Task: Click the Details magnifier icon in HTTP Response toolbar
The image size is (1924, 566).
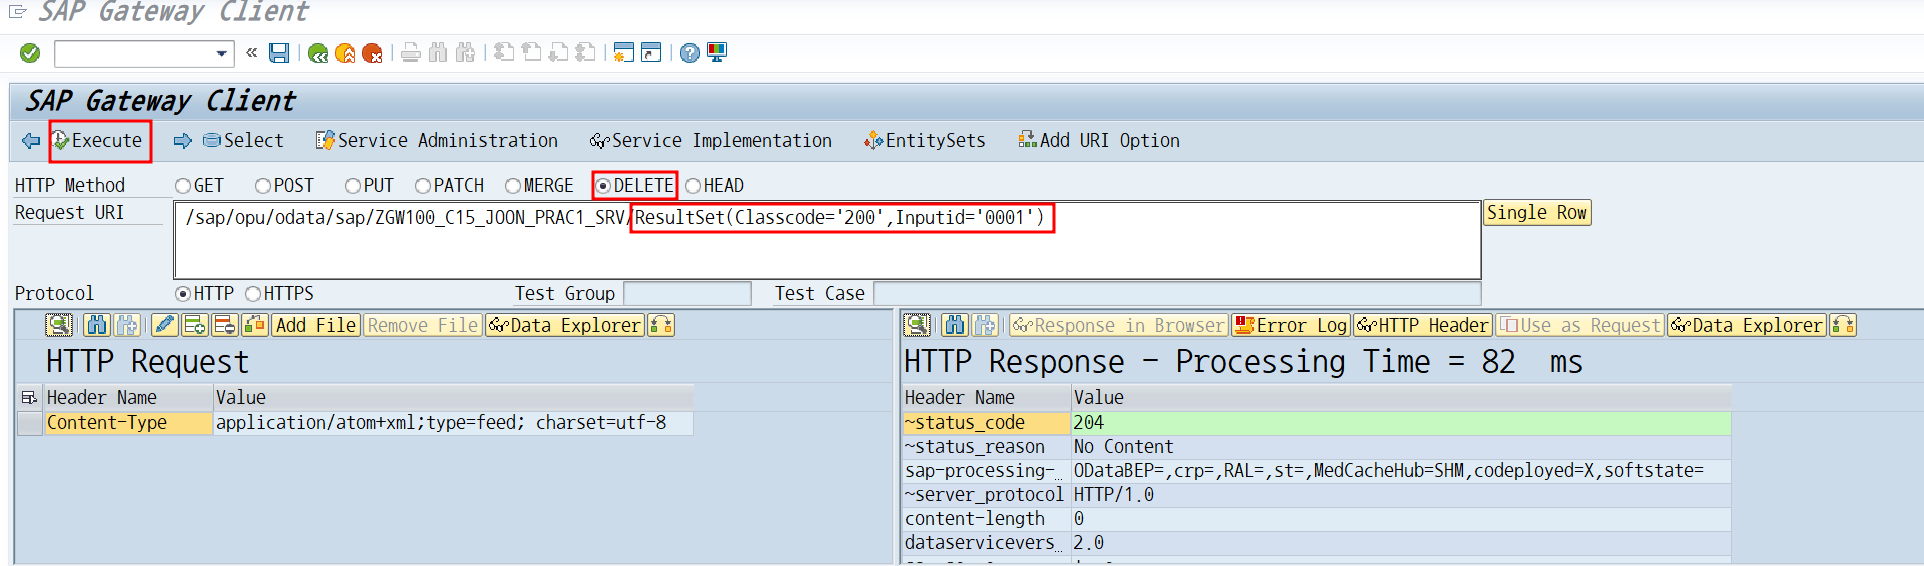Action: (917, 325)
